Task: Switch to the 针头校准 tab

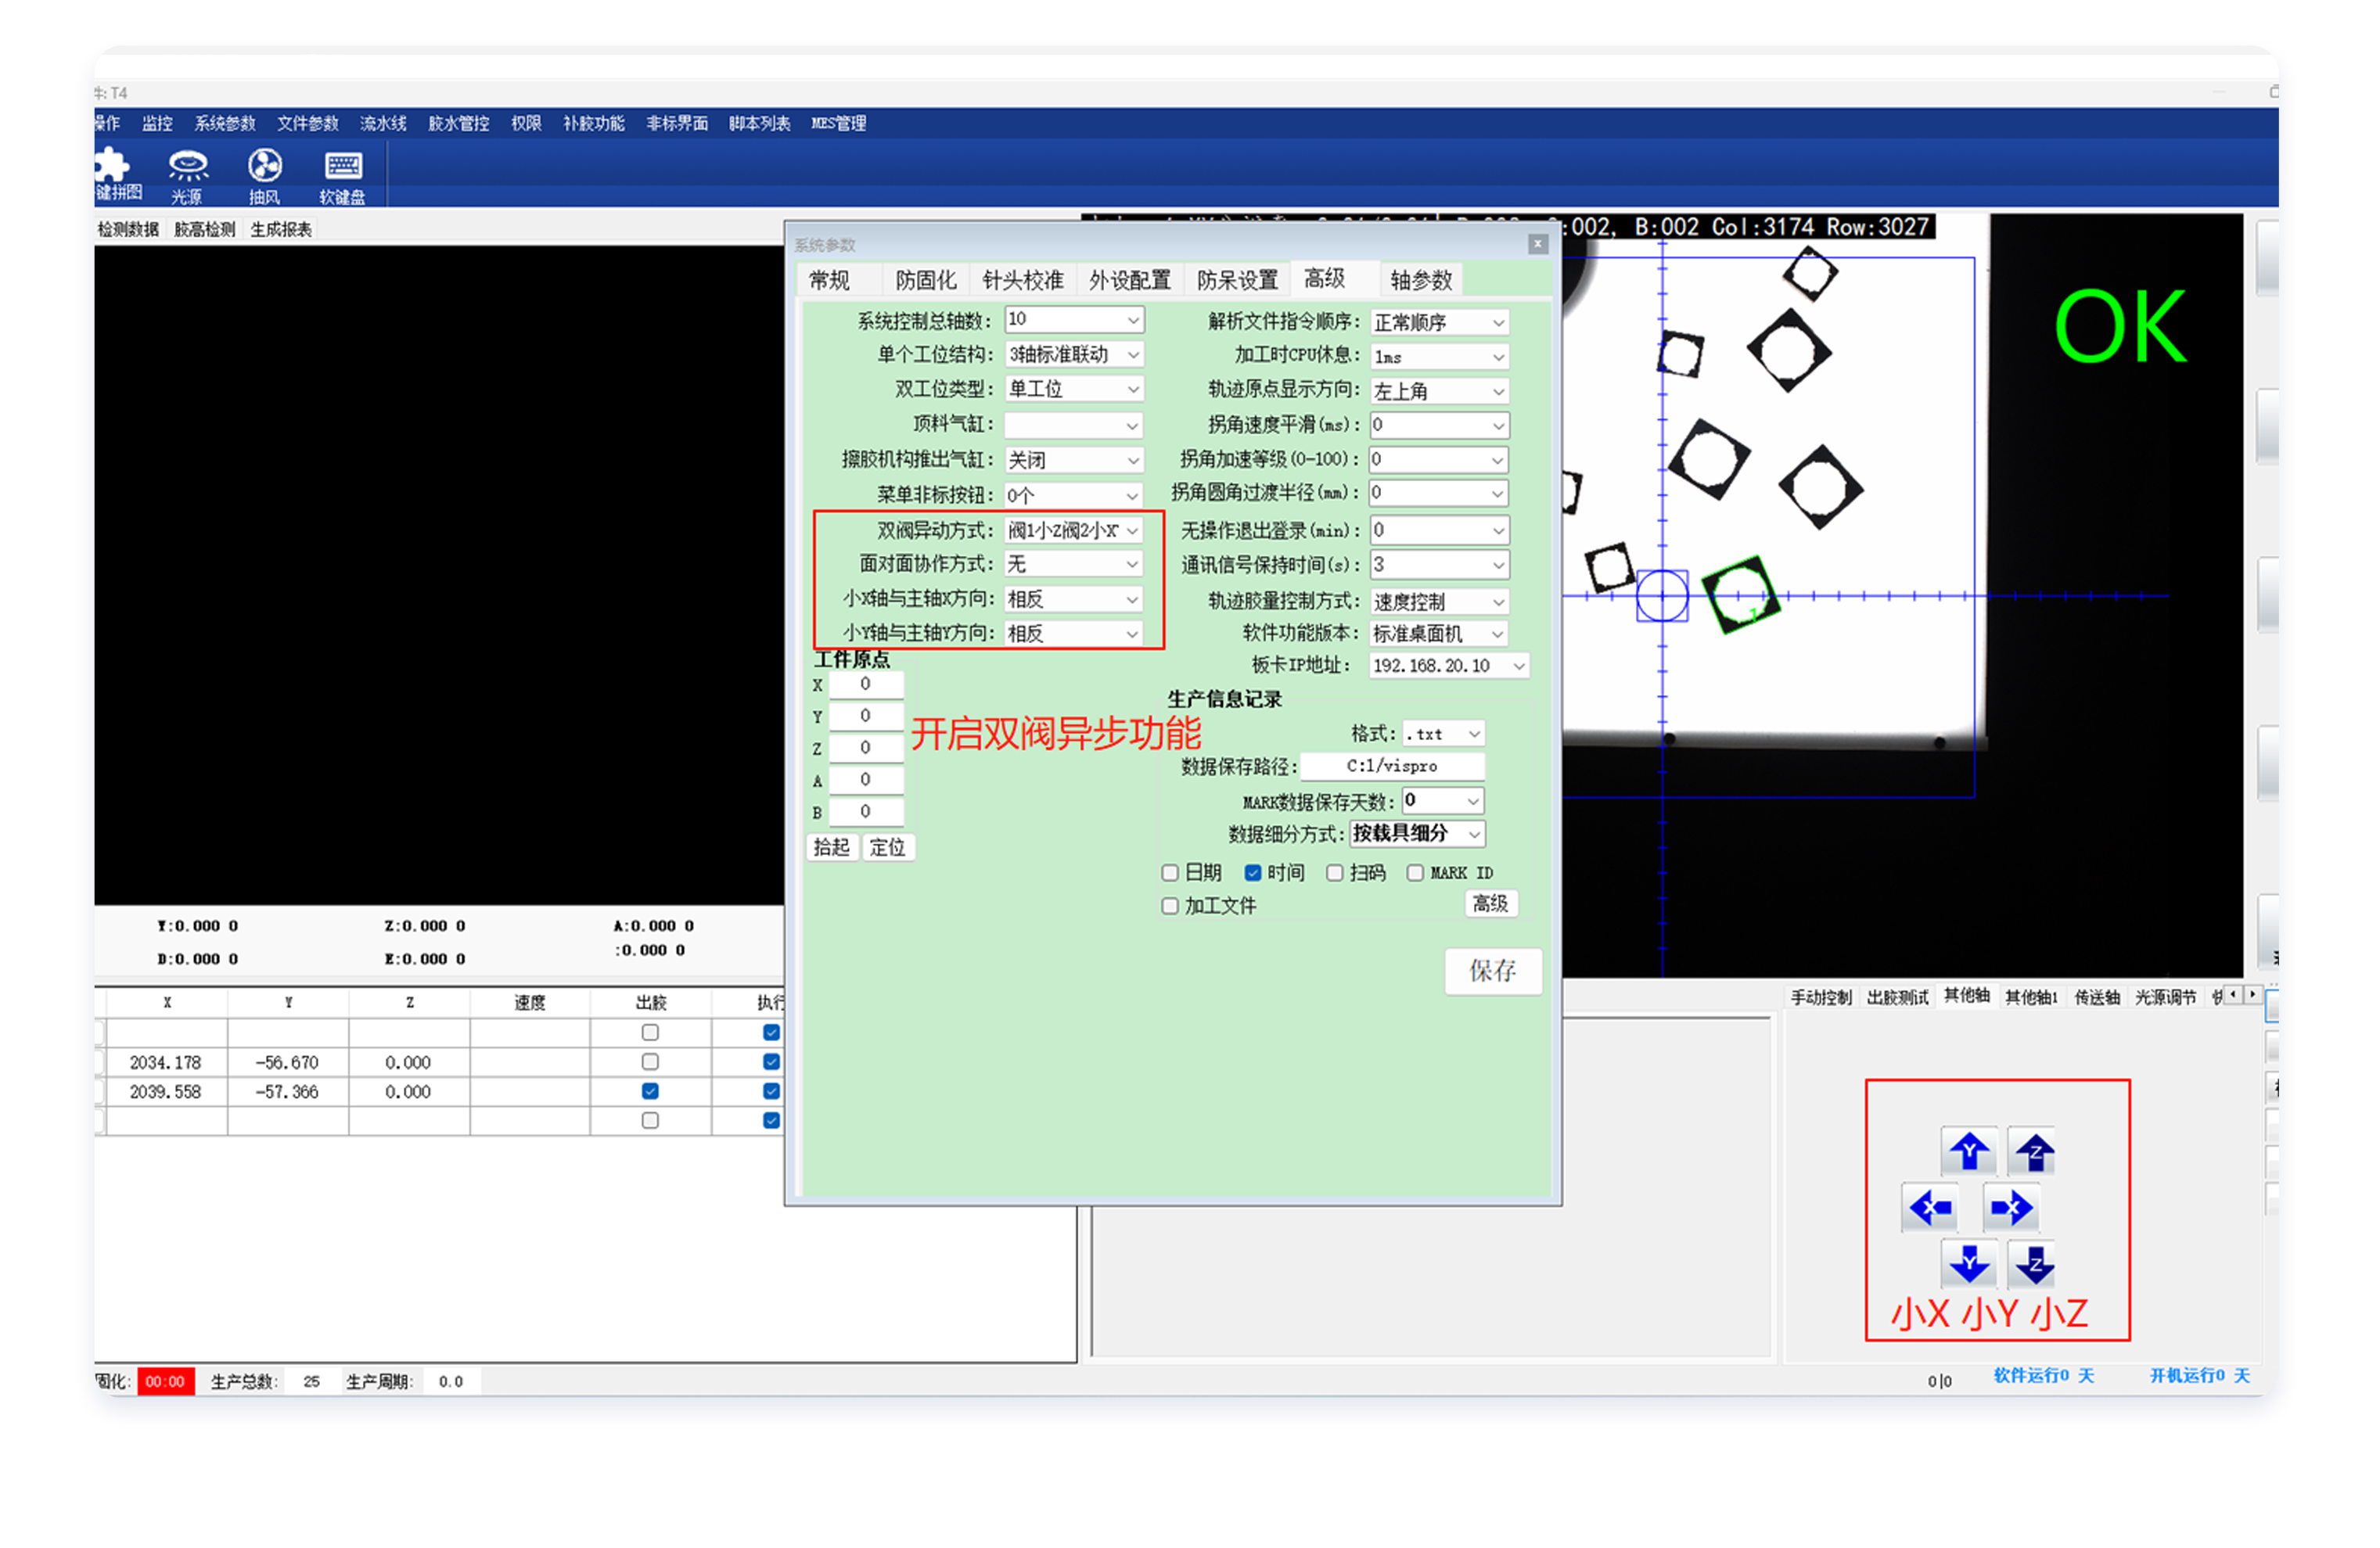Action: tap(1022, 280)
